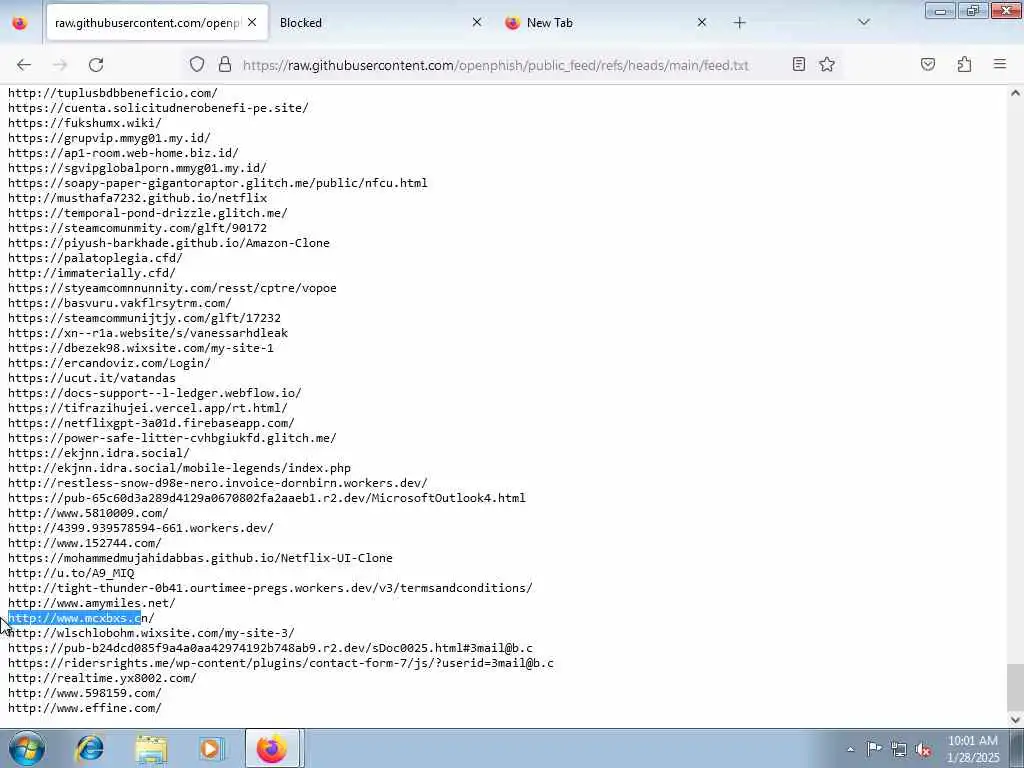Click the ridersrights.me contact-form-7 line
The height and width of the screenshot is (768, 1024).
coord(281,664)
